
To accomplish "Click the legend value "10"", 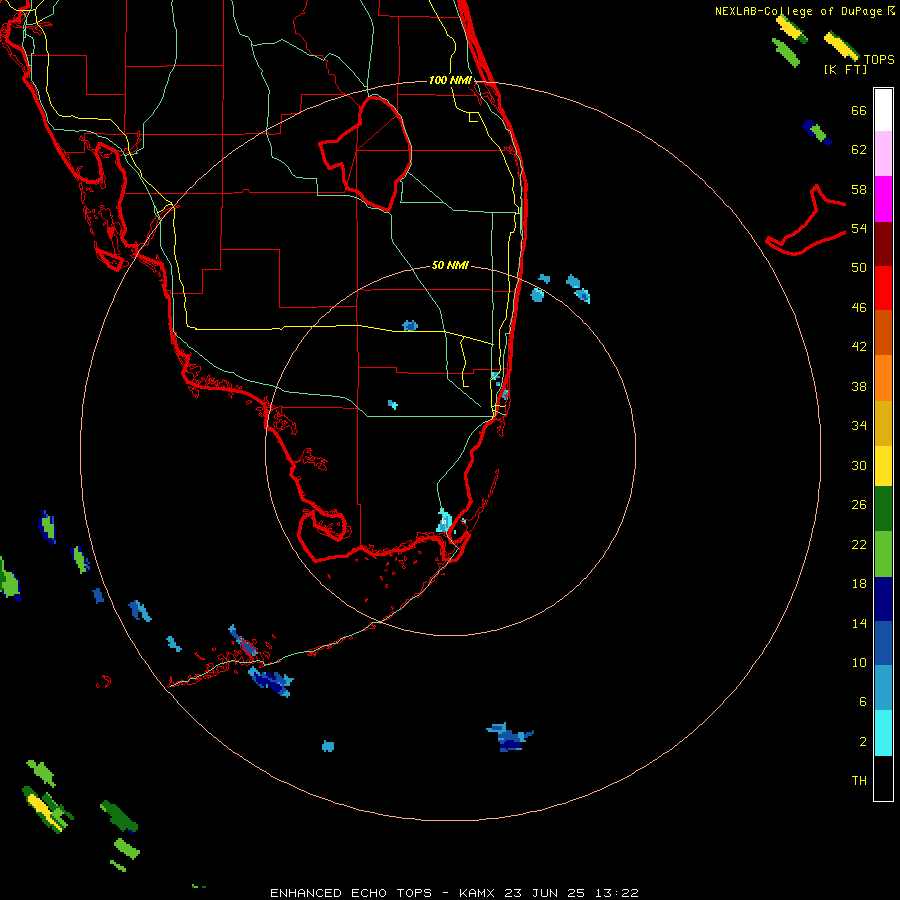I will point(859,662).
